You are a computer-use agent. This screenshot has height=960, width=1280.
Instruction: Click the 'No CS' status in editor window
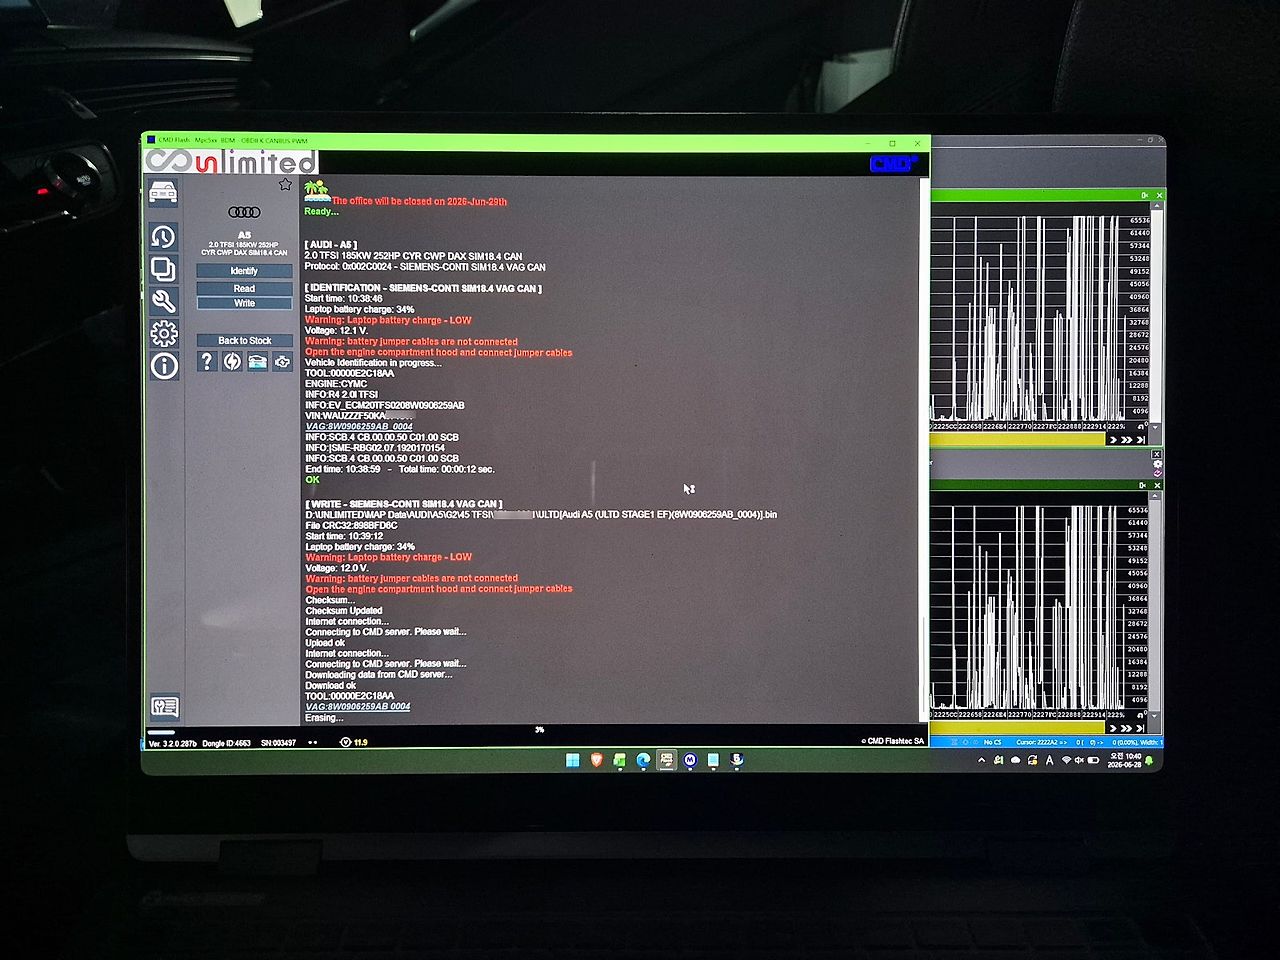pos(992,742)
